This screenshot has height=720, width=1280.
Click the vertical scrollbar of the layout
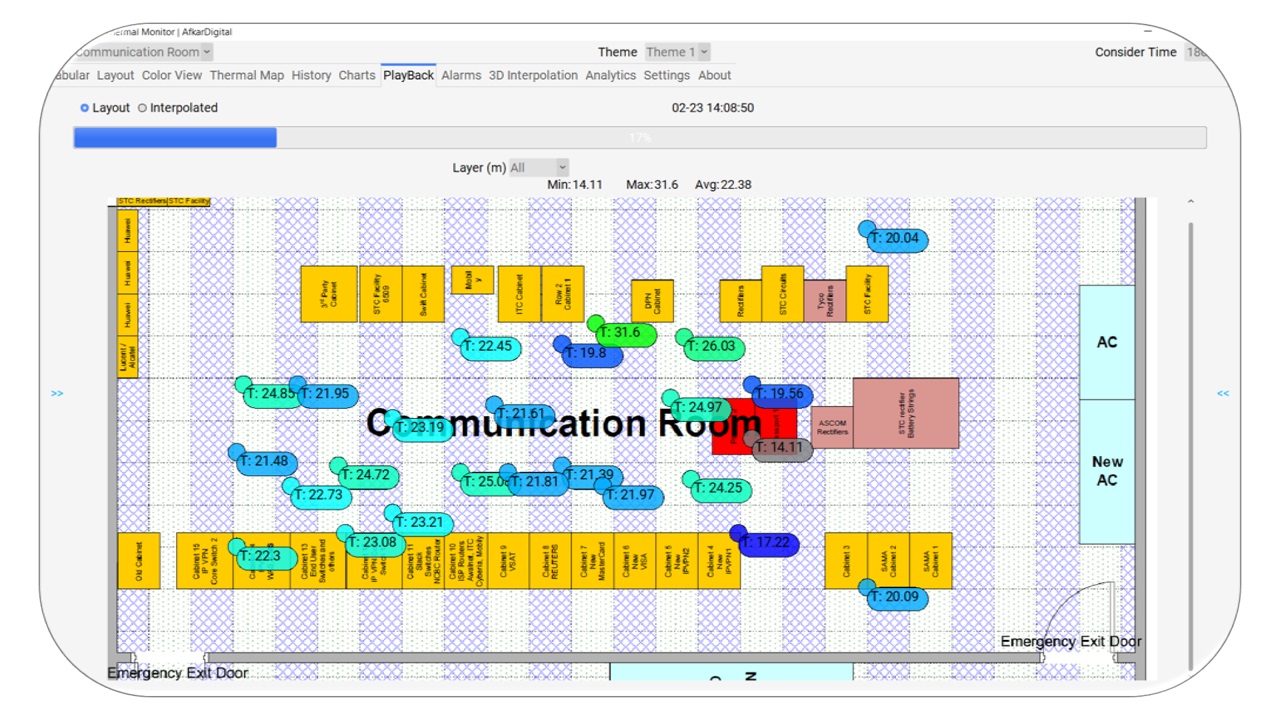(1190, 440)
